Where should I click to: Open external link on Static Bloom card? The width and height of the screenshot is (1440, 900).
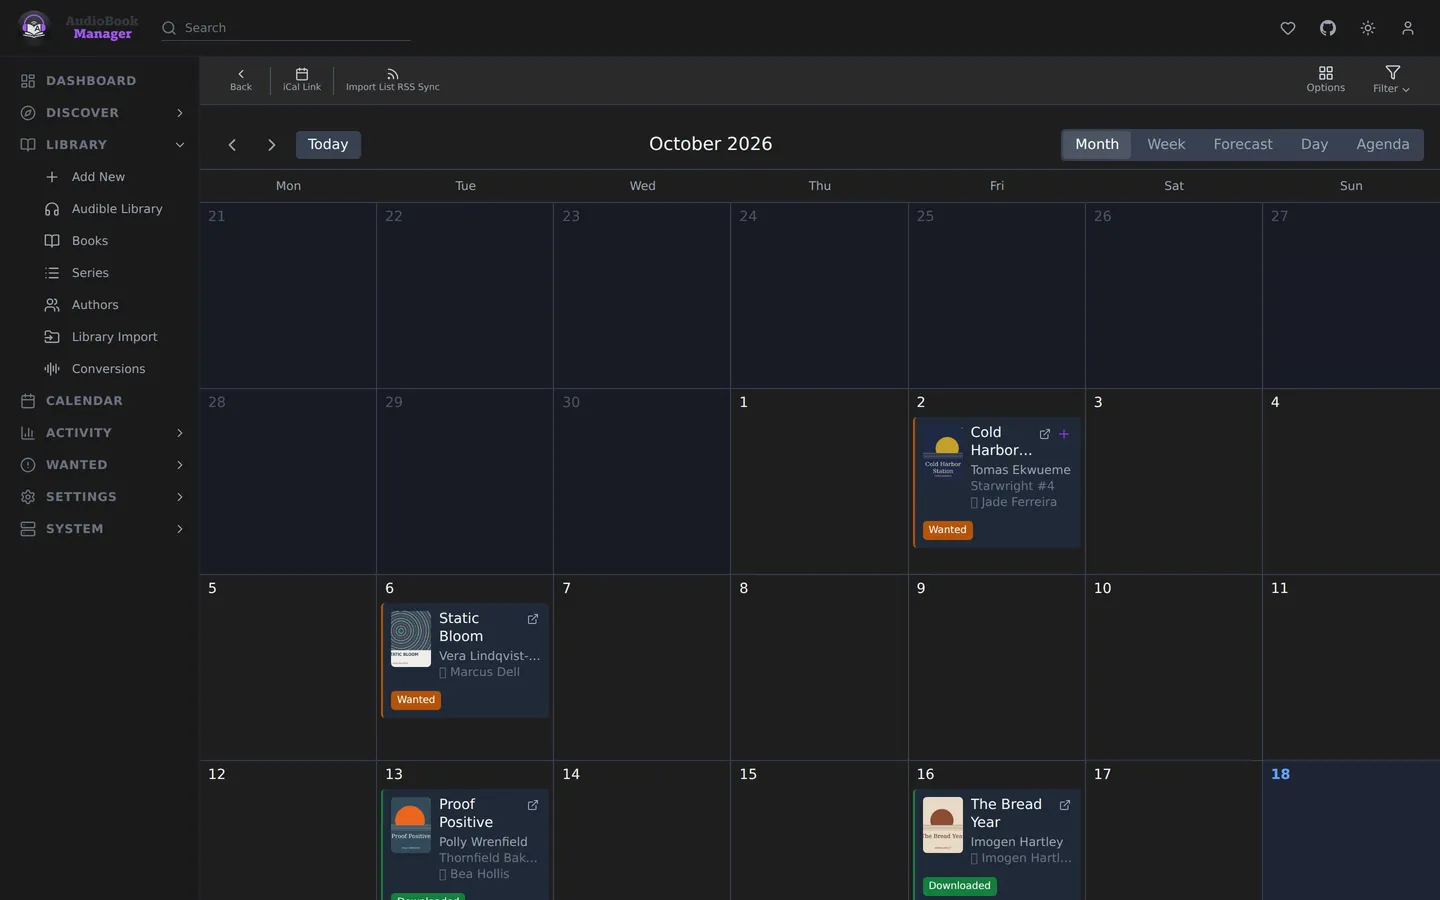point(533,619)
